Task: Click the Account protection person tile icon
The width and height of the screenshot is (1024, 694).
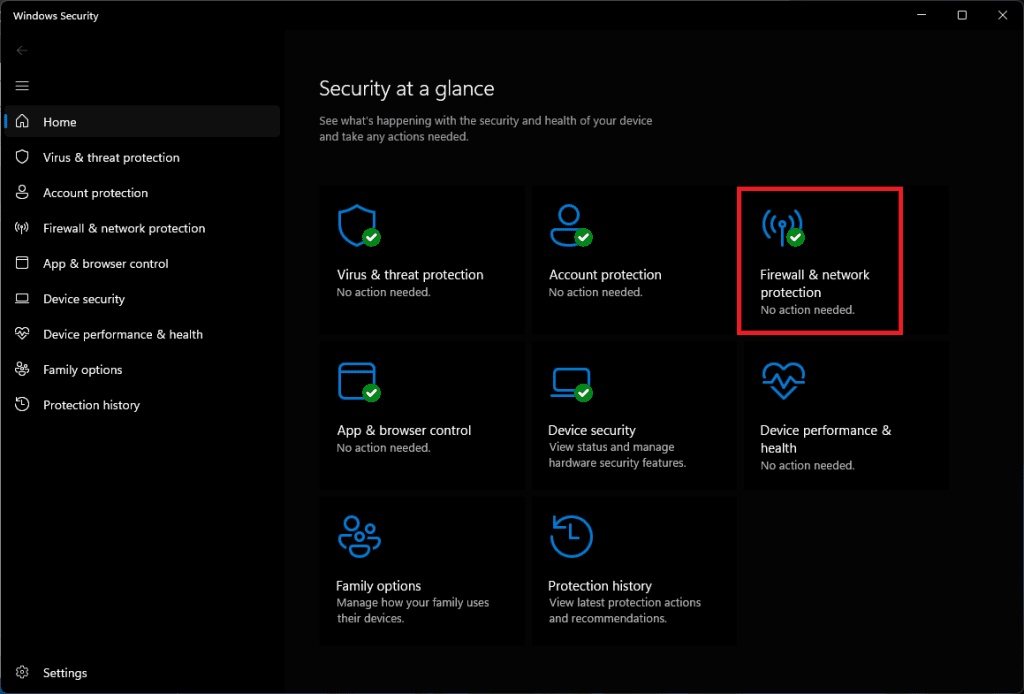Action: click(x=569, y=226)
